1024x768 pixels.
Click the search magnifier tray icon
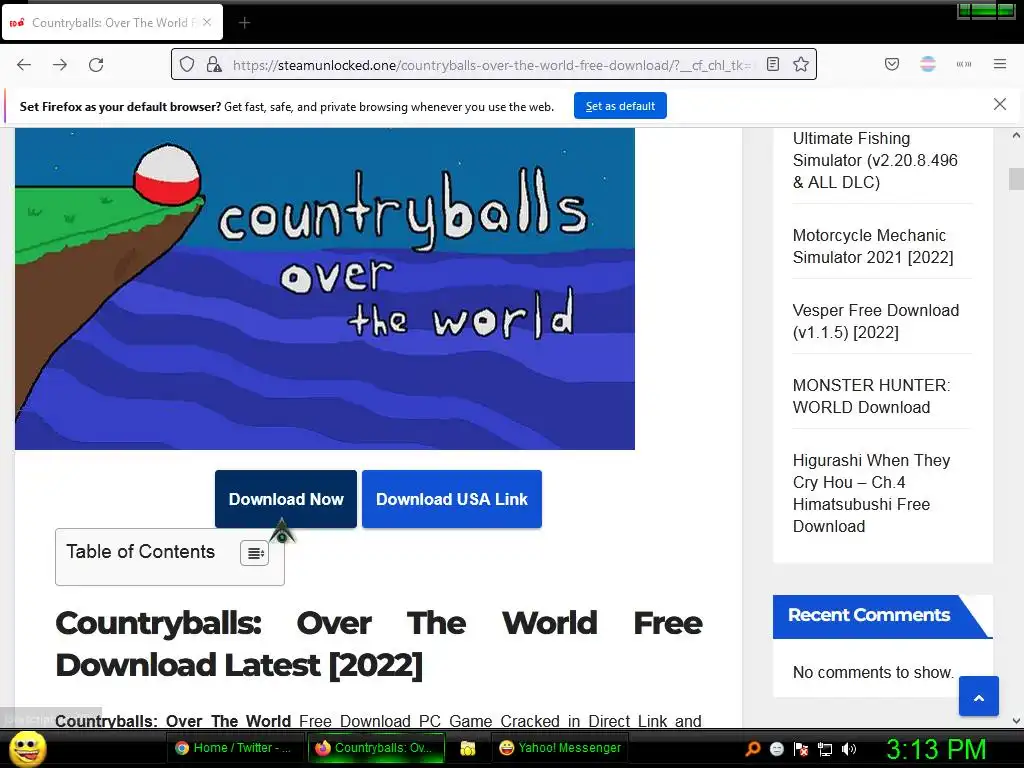click(x=753, y=748)
